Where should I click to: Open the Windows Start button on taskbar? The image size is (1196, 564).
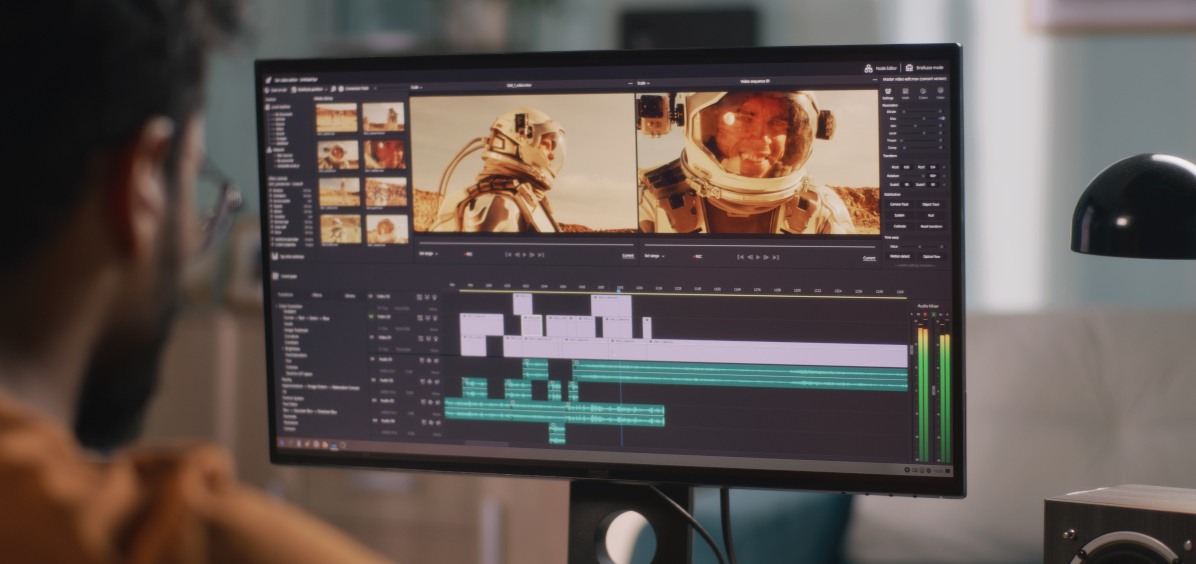click(282, 443)
